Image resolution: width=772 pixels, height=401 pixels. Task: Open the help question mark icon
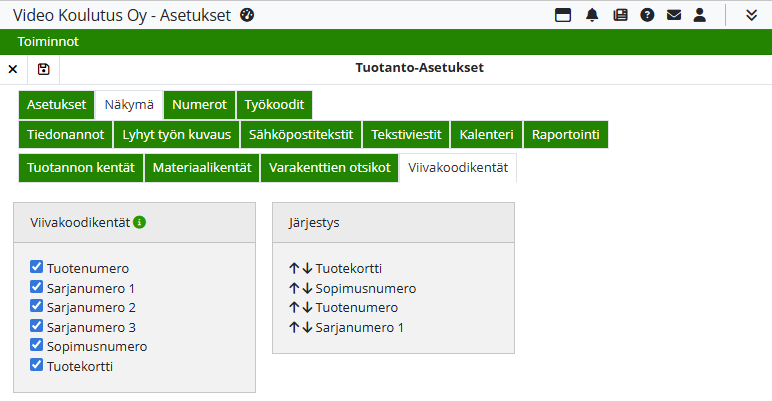[x=647, y=15]
